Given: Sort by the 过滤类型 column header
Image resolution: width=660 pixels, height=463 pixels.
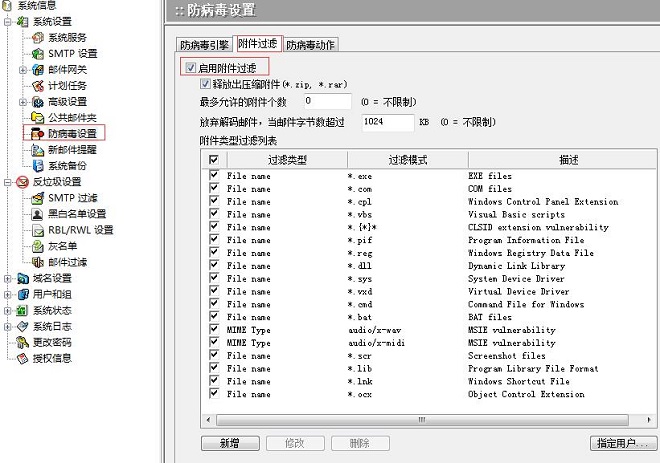Looking at the screenshot, I should [x=287, y=160].
